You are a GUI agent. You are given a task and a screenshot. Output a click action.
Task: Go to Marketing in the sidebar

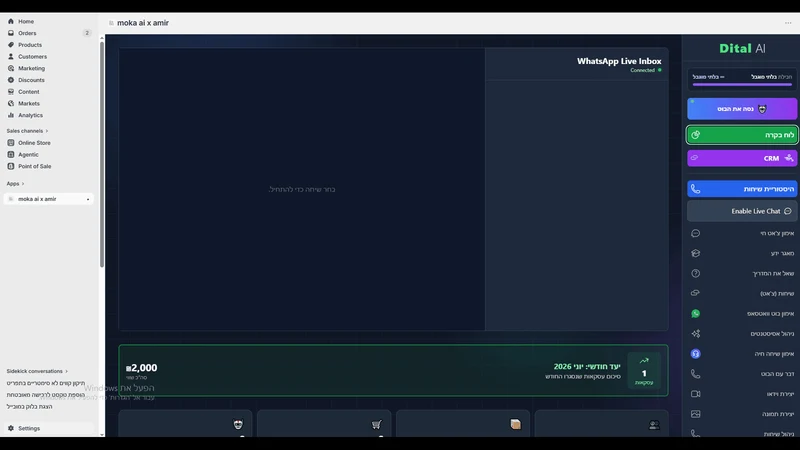pyautogui.click(x=49, y=68)
